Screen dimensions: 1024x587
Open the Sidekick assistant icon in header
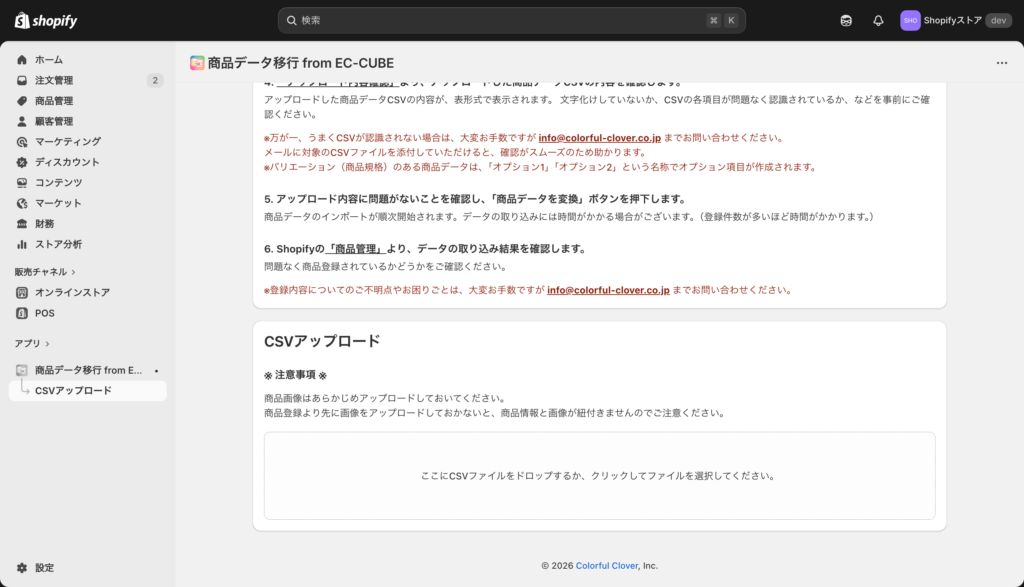(846, 20)
